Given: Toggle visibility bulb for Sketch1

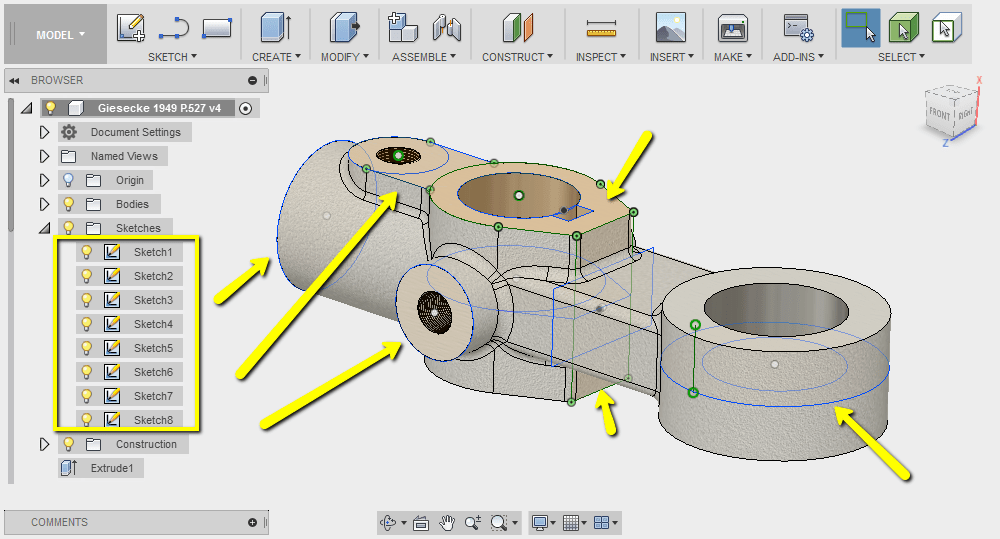Looking at the screenshot, I should tap(87, 252).
